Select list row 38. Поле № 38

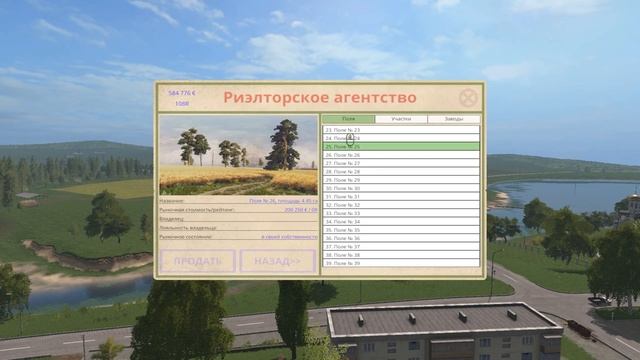click(x=401, y=255)
